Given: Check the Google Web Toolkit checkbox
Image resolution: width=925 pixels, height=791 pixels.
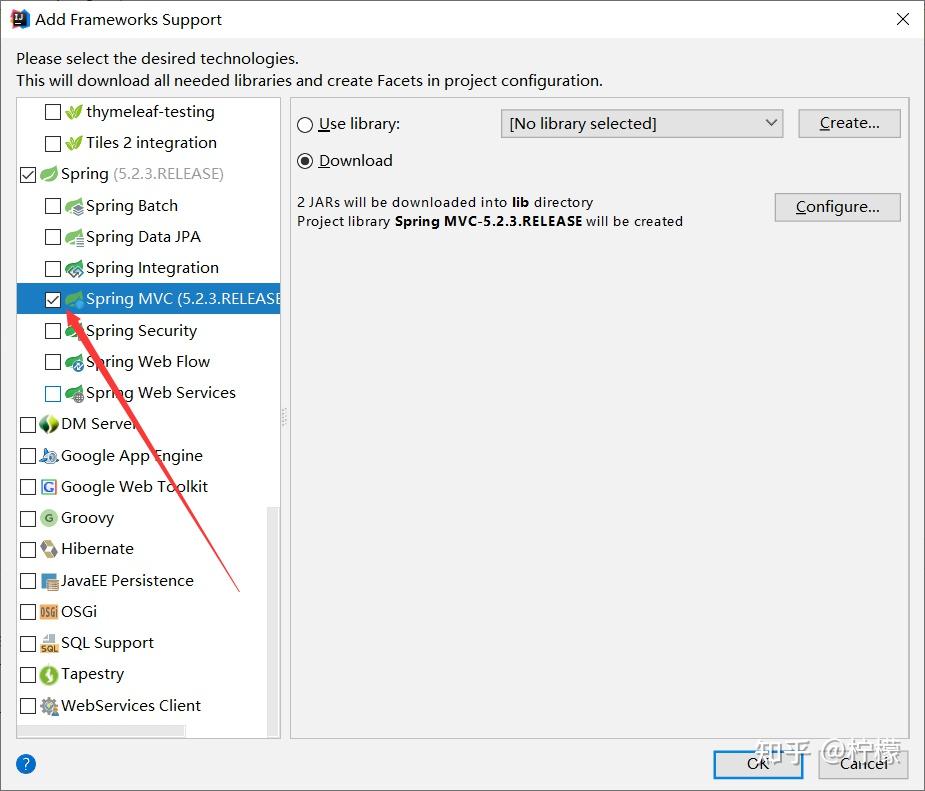Looking at the screenshot, I should (x=28, y=487).
